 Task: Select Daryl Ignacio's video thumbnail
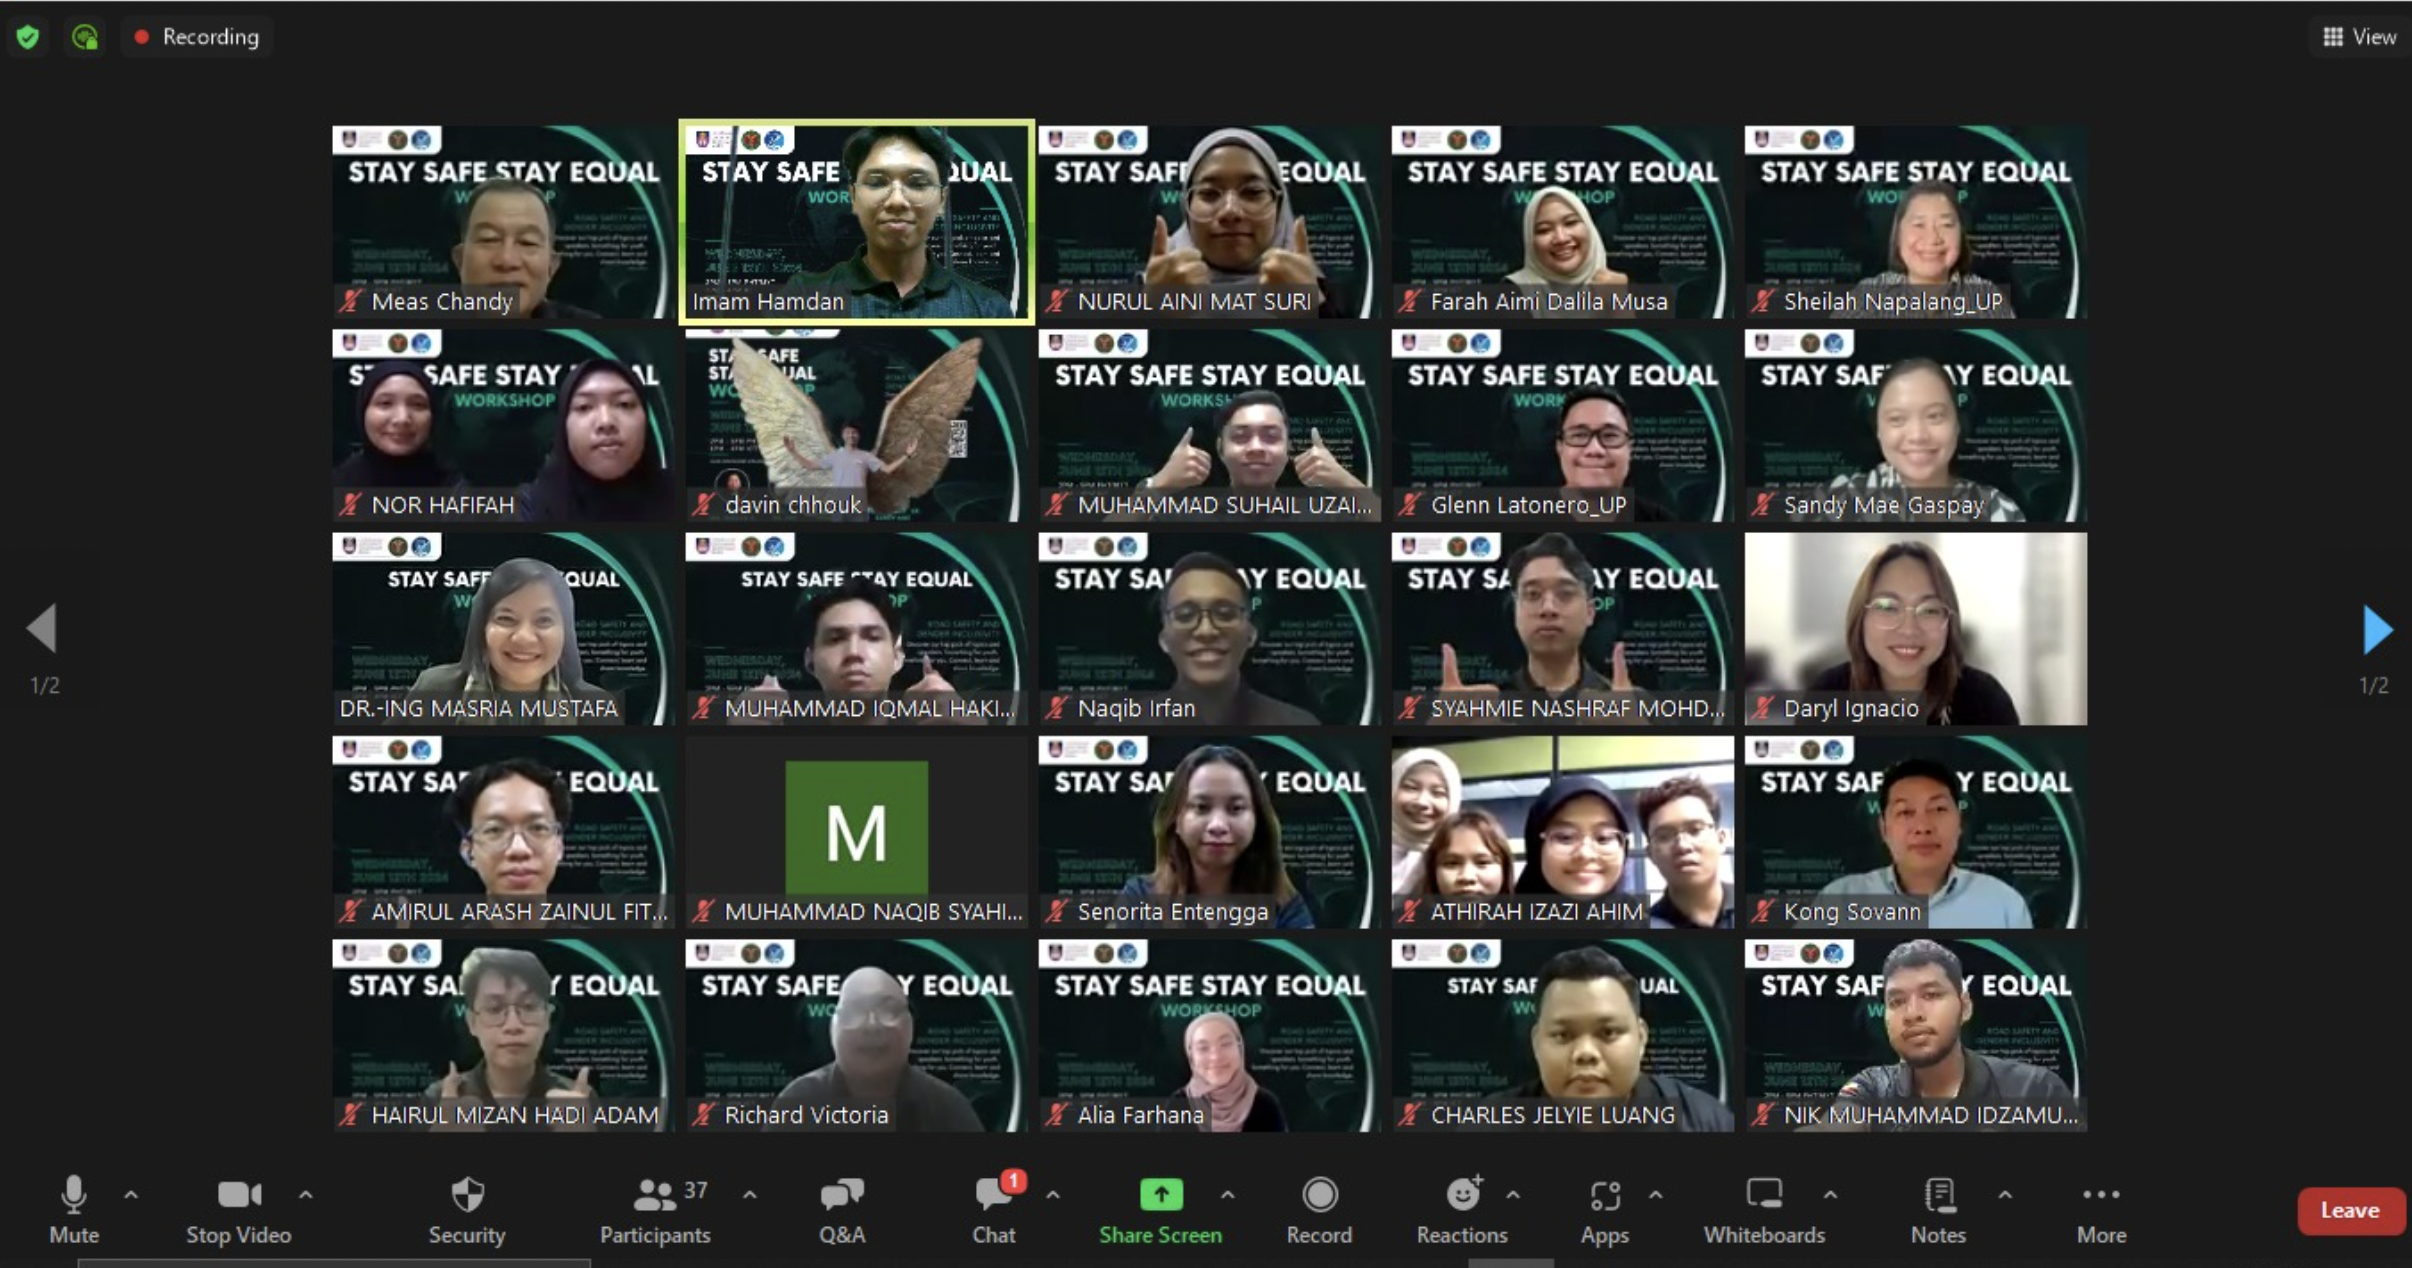(1915, 628)
